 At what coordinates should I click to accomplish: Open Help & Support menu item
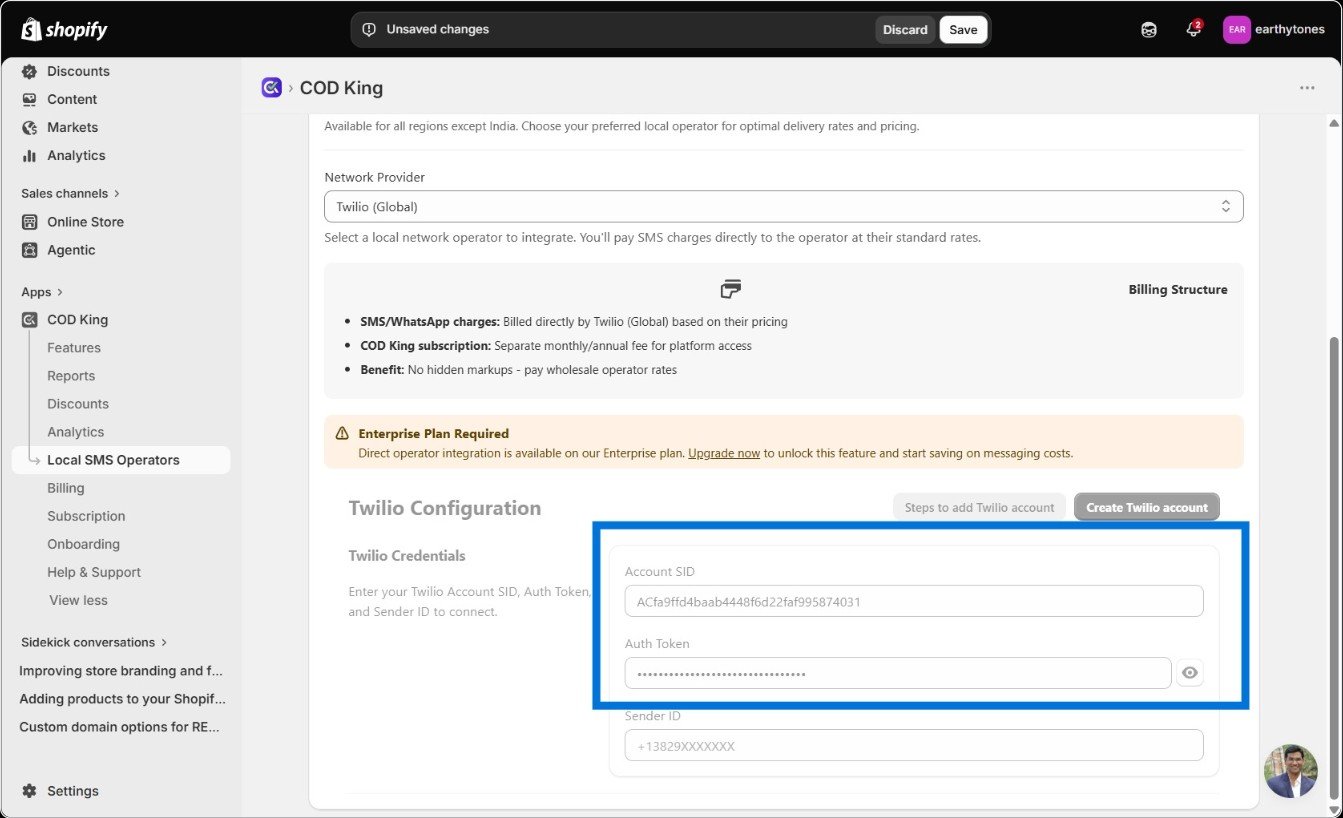tap(94, 572)
